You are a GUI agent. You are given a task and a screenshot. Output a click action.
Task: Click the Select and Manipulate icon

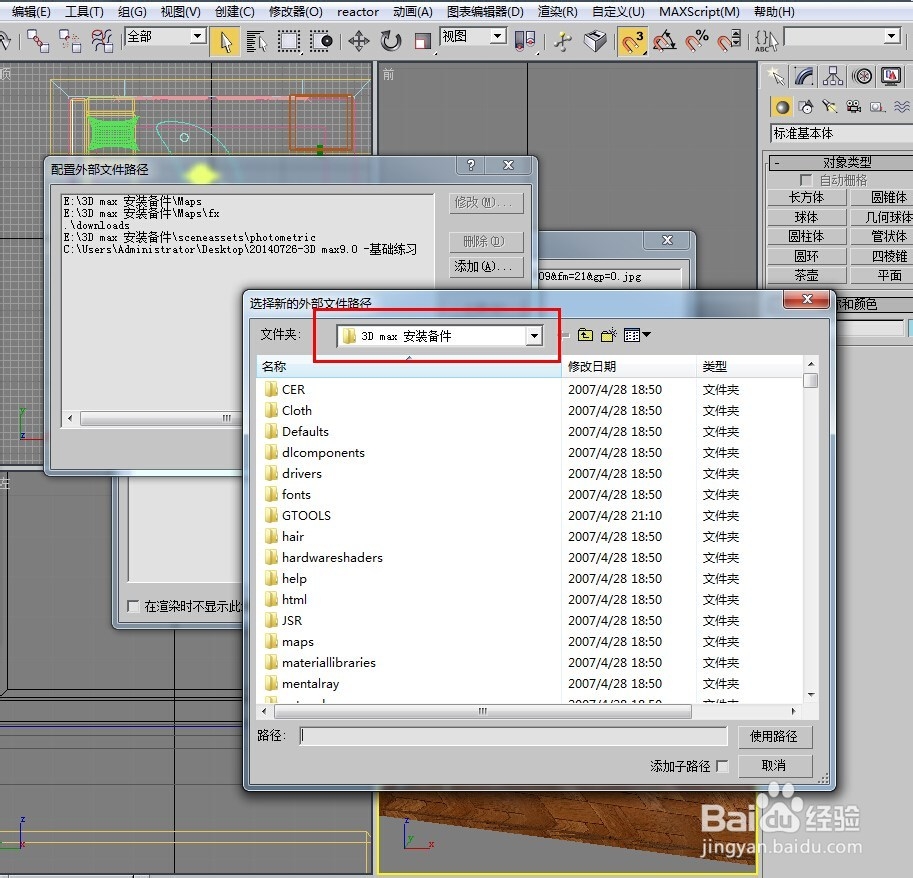(562, 41)
